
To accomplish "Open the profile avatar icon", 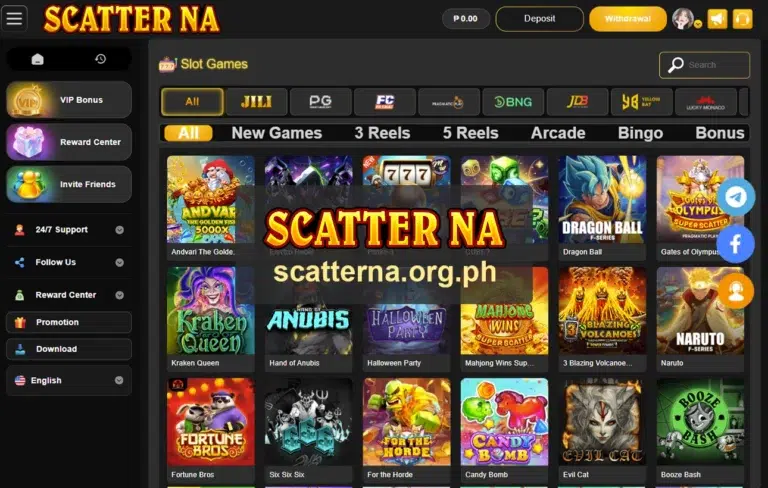I will pos(683,19).
